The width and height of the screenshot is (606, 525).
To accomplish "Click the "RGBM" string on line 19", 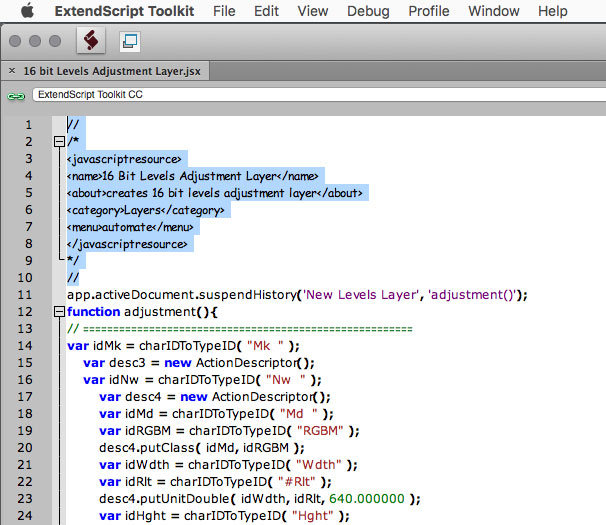I will [x=320, y=431].
